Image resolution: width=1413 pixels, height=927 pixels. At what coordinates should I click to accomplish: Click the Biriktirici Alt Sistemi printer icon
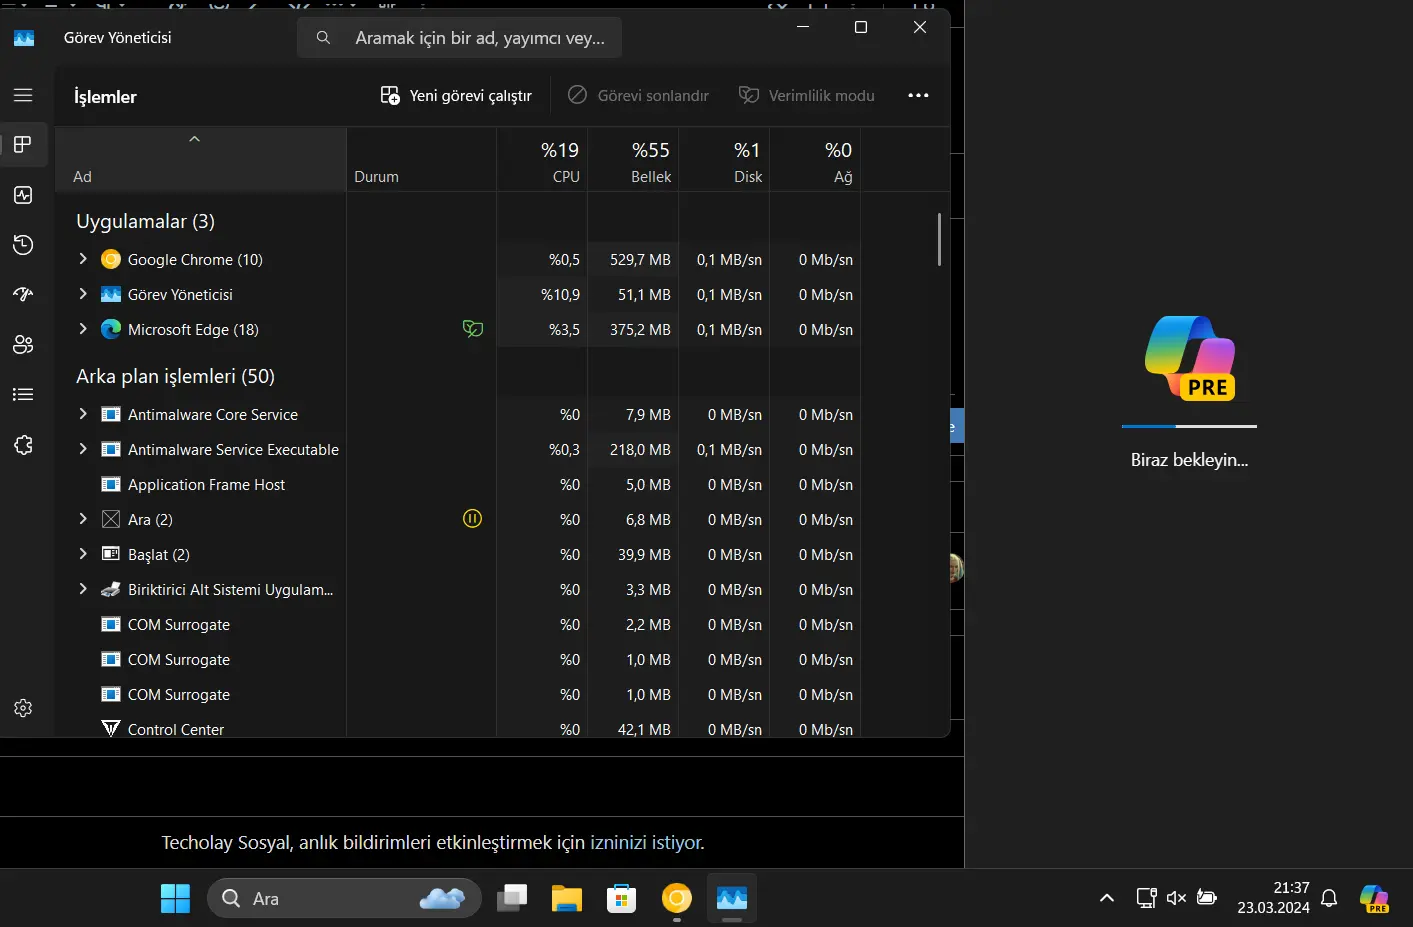pyautogui.click(x=111, y=589)
